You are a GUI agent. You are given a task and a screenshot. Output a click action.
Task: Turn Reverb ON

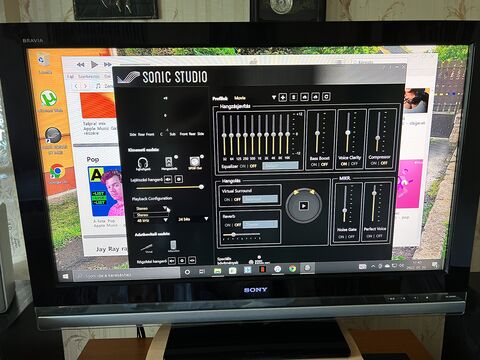pyautogui.click(x=227, y=225)
